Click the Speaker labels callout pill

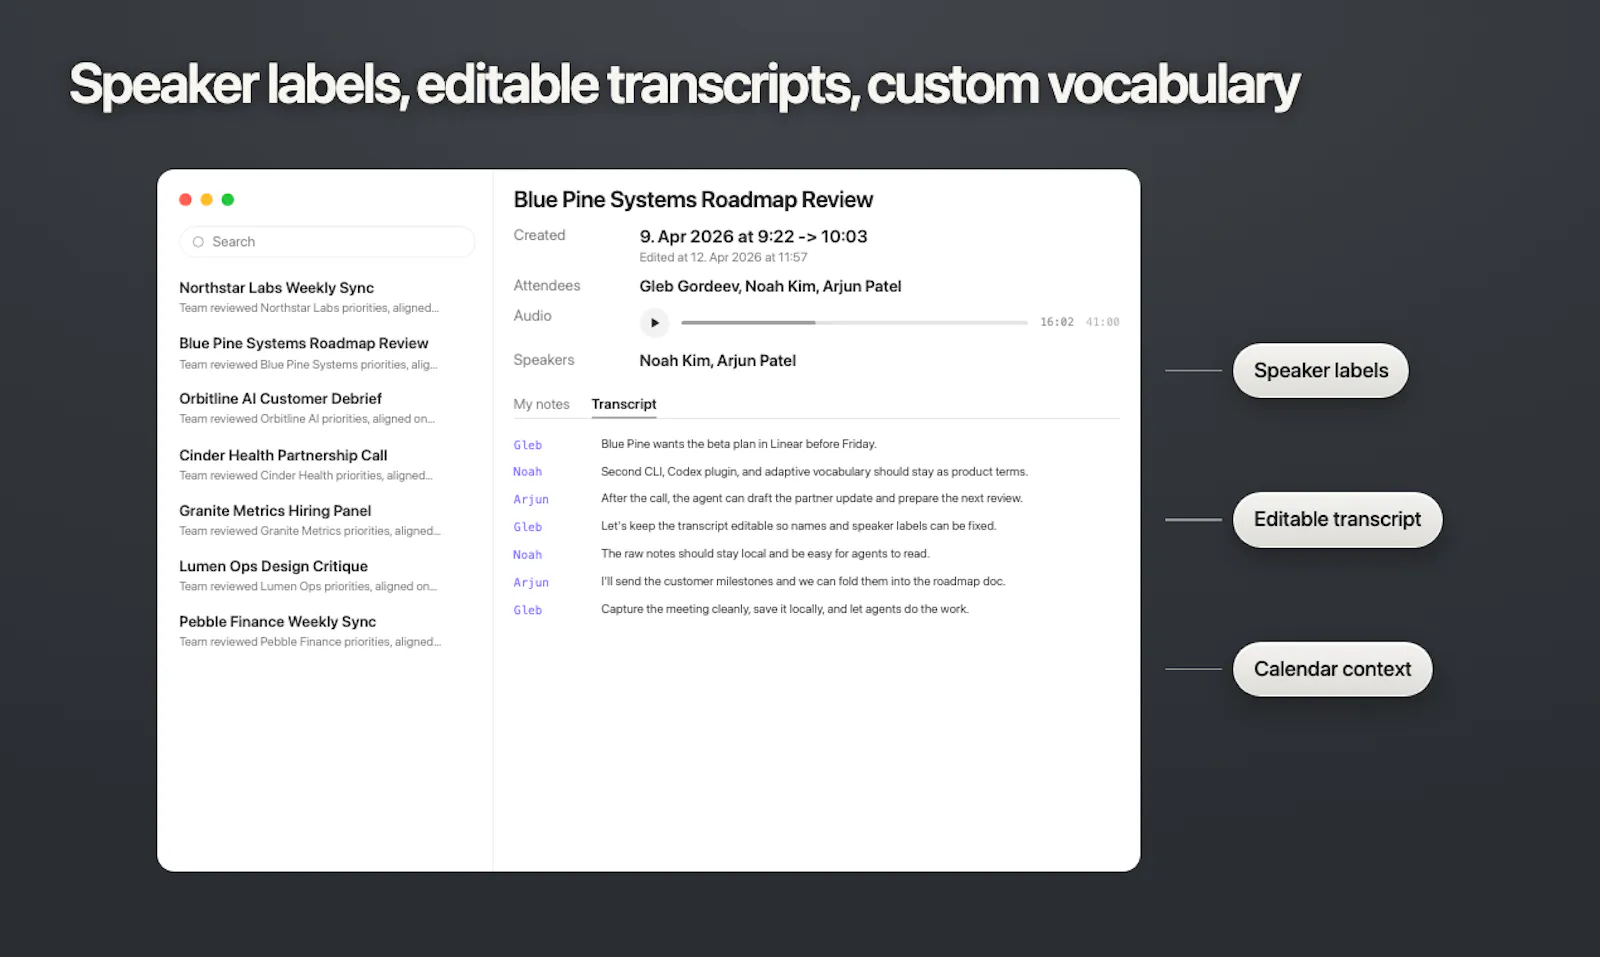[x=1320, y=371]
